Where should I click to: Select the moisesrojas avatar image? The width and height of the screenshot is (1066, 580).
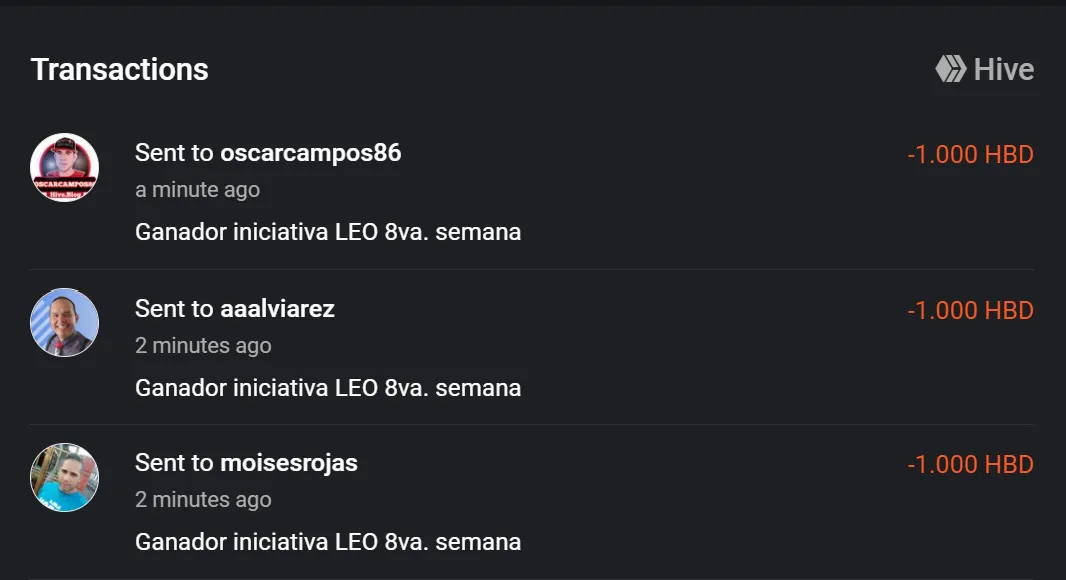point(64,477)
